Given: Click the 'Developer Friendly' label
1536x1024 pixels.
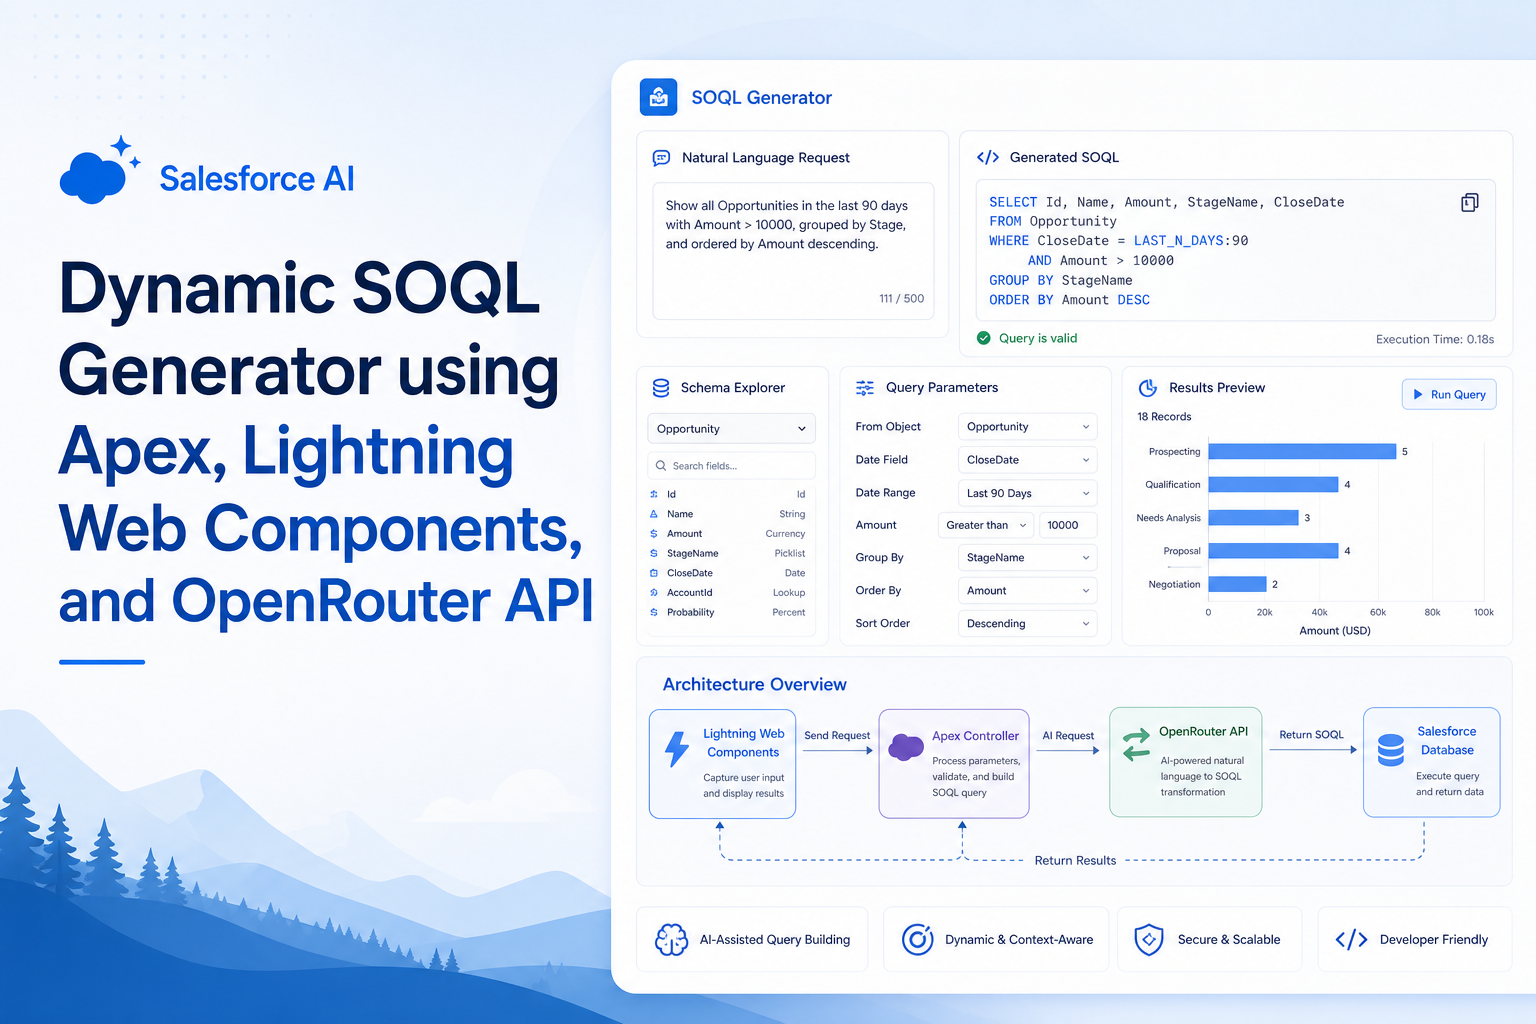Looking at the screenshot, I should pos(1434,940).
